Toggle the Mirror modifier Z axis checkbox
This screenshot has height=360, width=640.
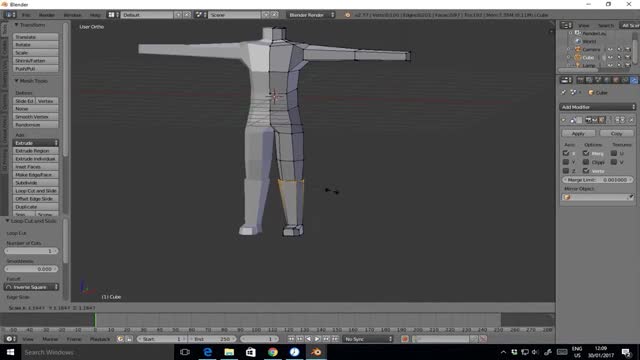[566, 171]
